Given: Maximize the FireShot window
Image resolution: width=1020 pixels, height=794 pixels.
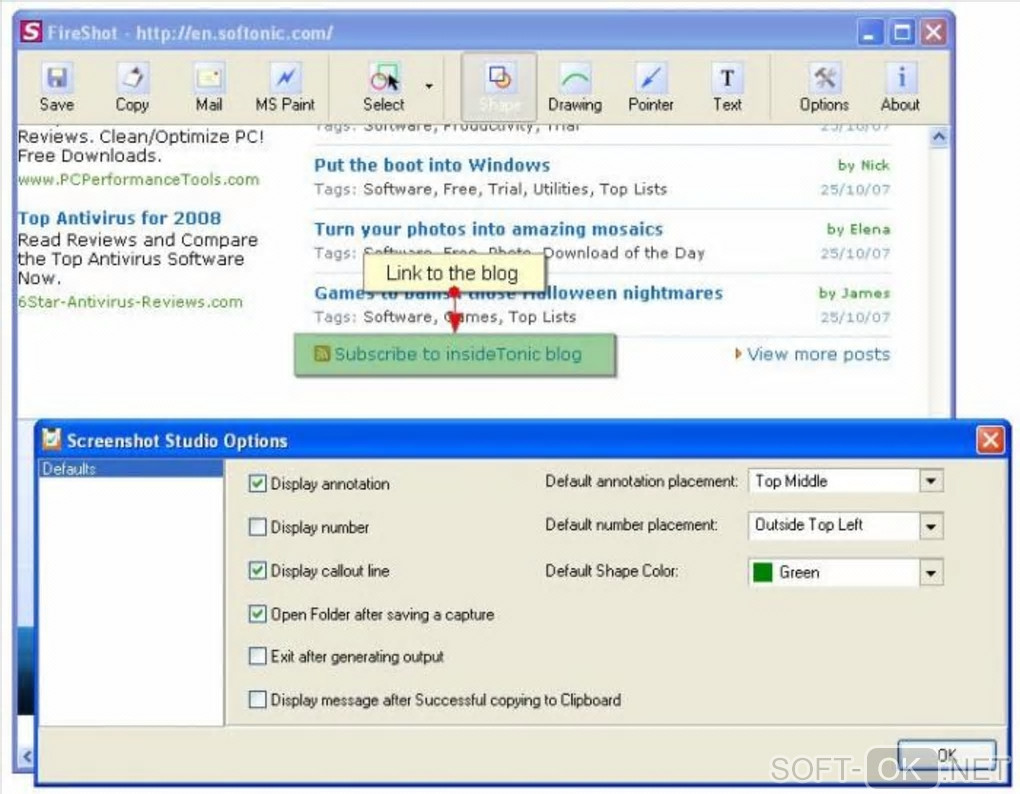Looking at the screenshot, I should point(902,32).
